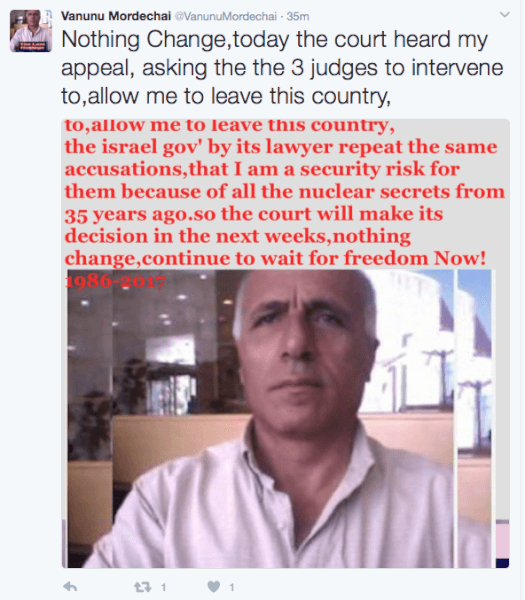The image size is (525, 600).
Task: Click the retweet count number
Action: (163, 587)
